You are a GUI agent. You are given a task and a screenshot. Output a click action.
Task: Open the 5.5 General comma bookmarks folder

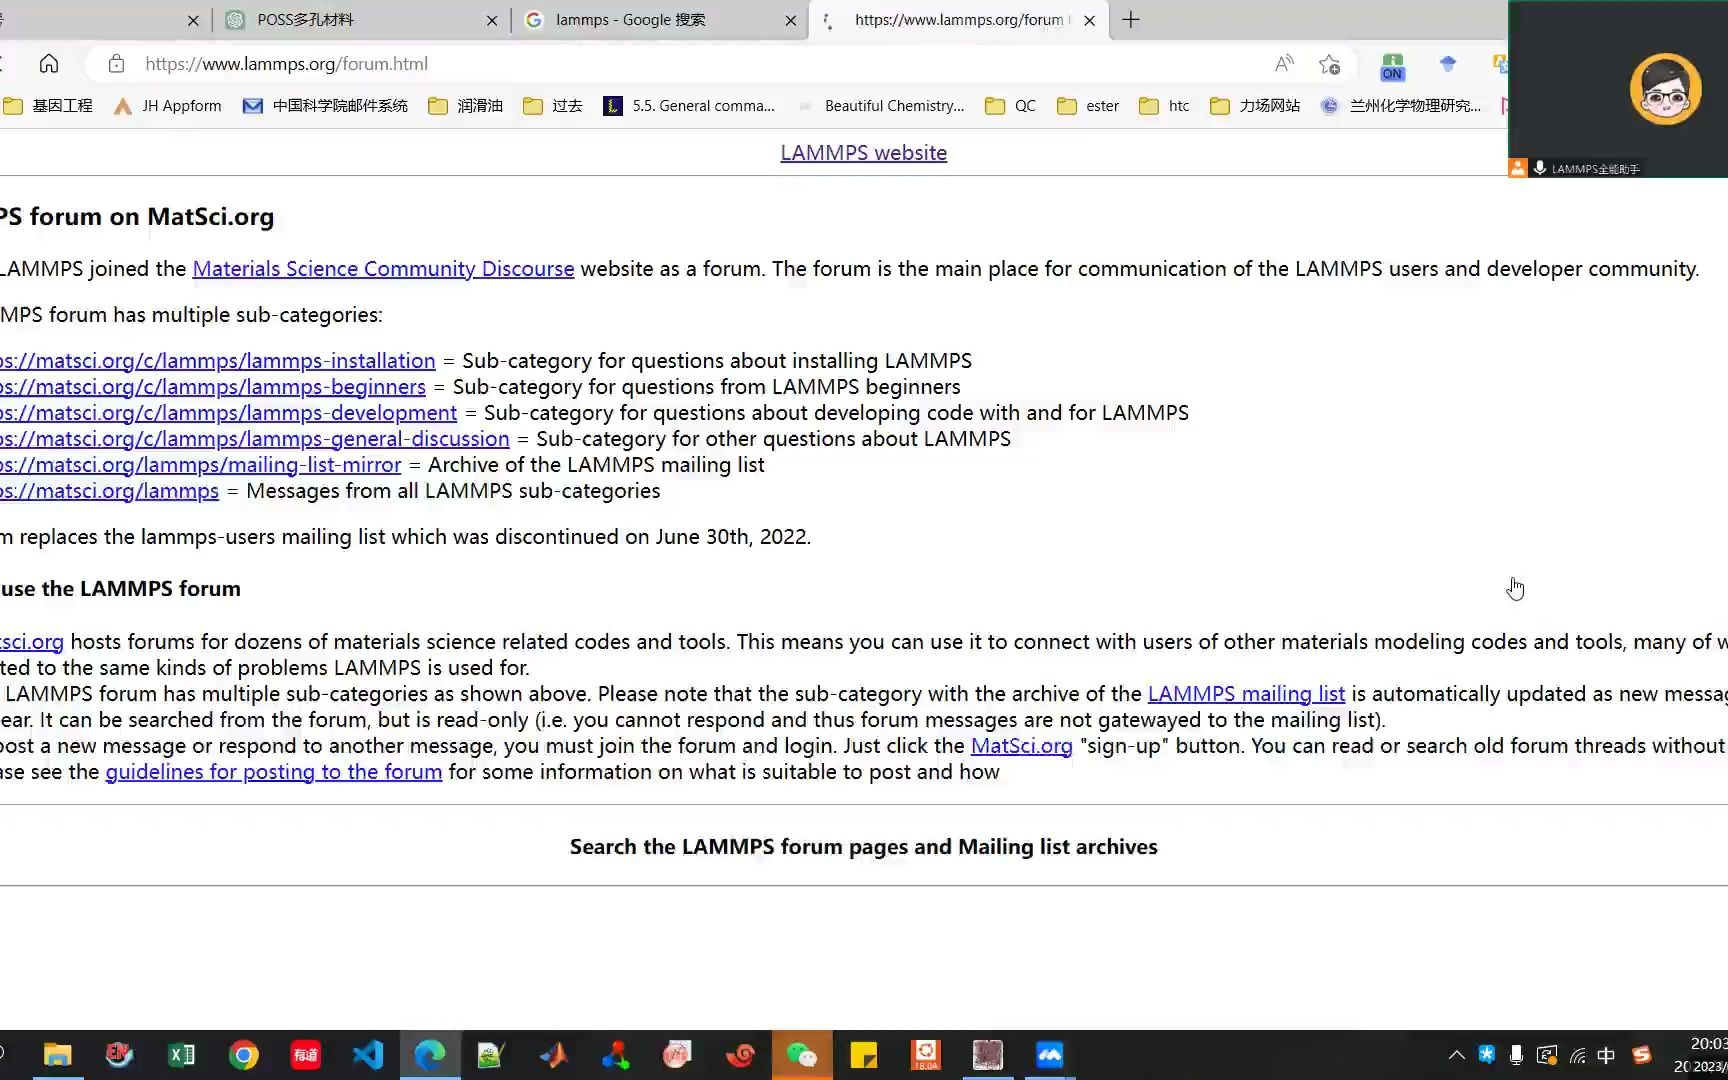(692, 105)
